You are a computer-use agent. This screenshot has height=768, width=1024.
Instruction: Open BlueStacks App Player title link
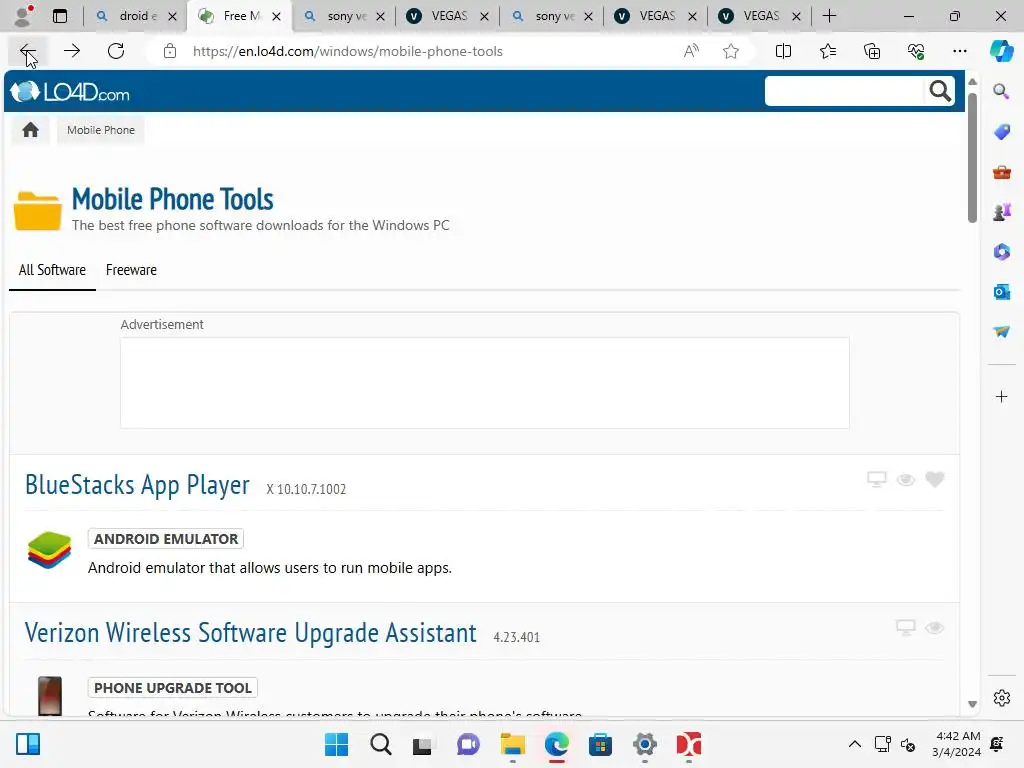point(137,485)
